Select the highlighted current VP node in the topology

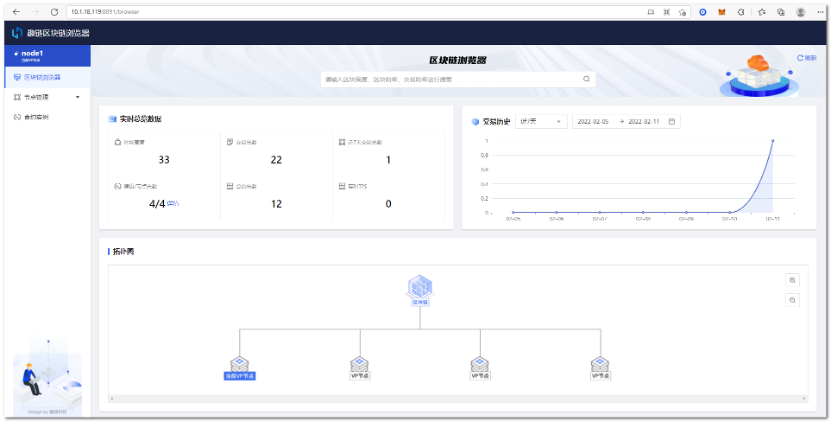coord(239,368)
